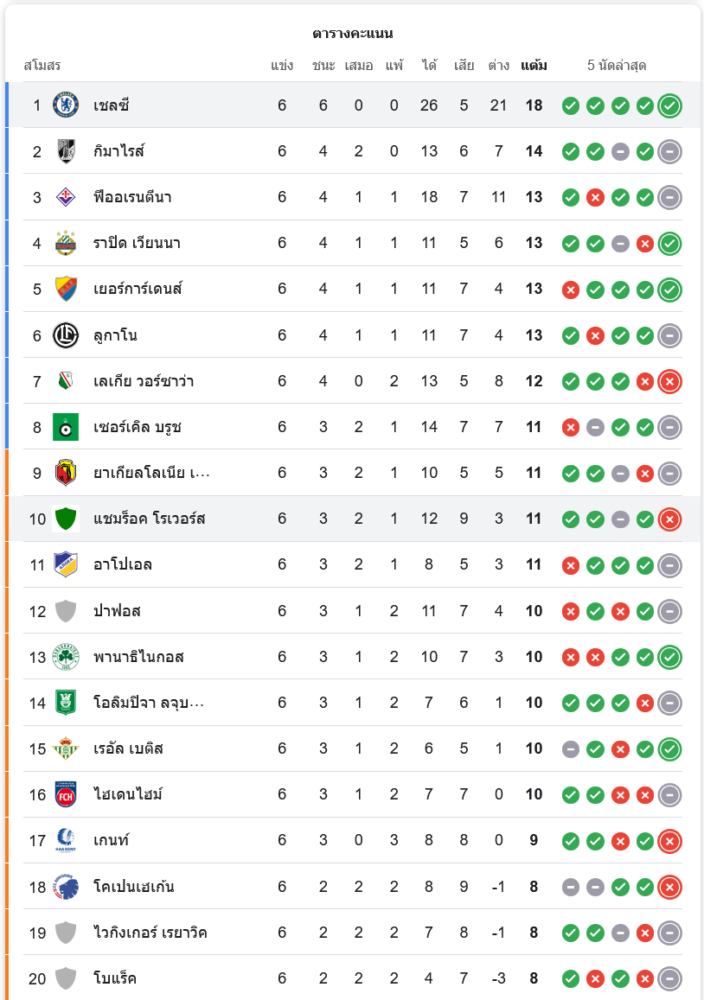
Task: Select the Legia Warsaw crest icon
Action: click(x=66, y=381)
